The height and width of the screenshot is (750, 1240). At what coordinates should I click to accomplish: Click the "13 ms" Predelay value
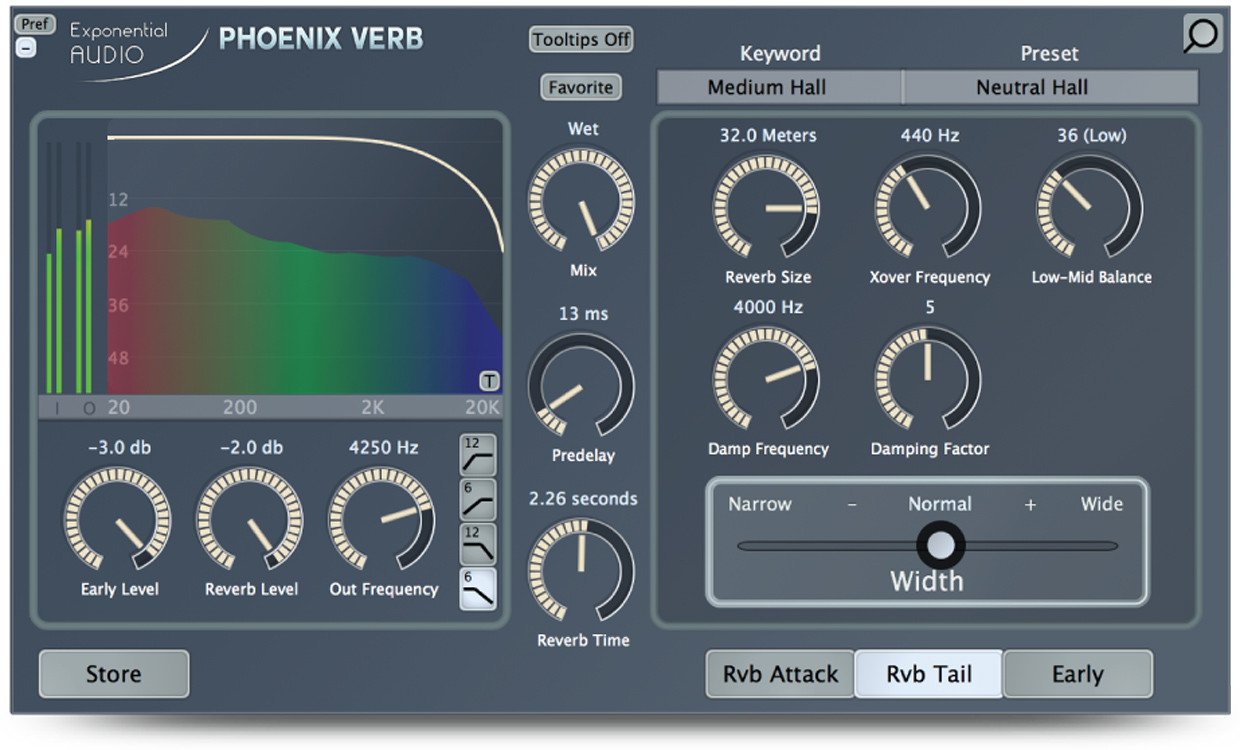click(x=583, y=313)
